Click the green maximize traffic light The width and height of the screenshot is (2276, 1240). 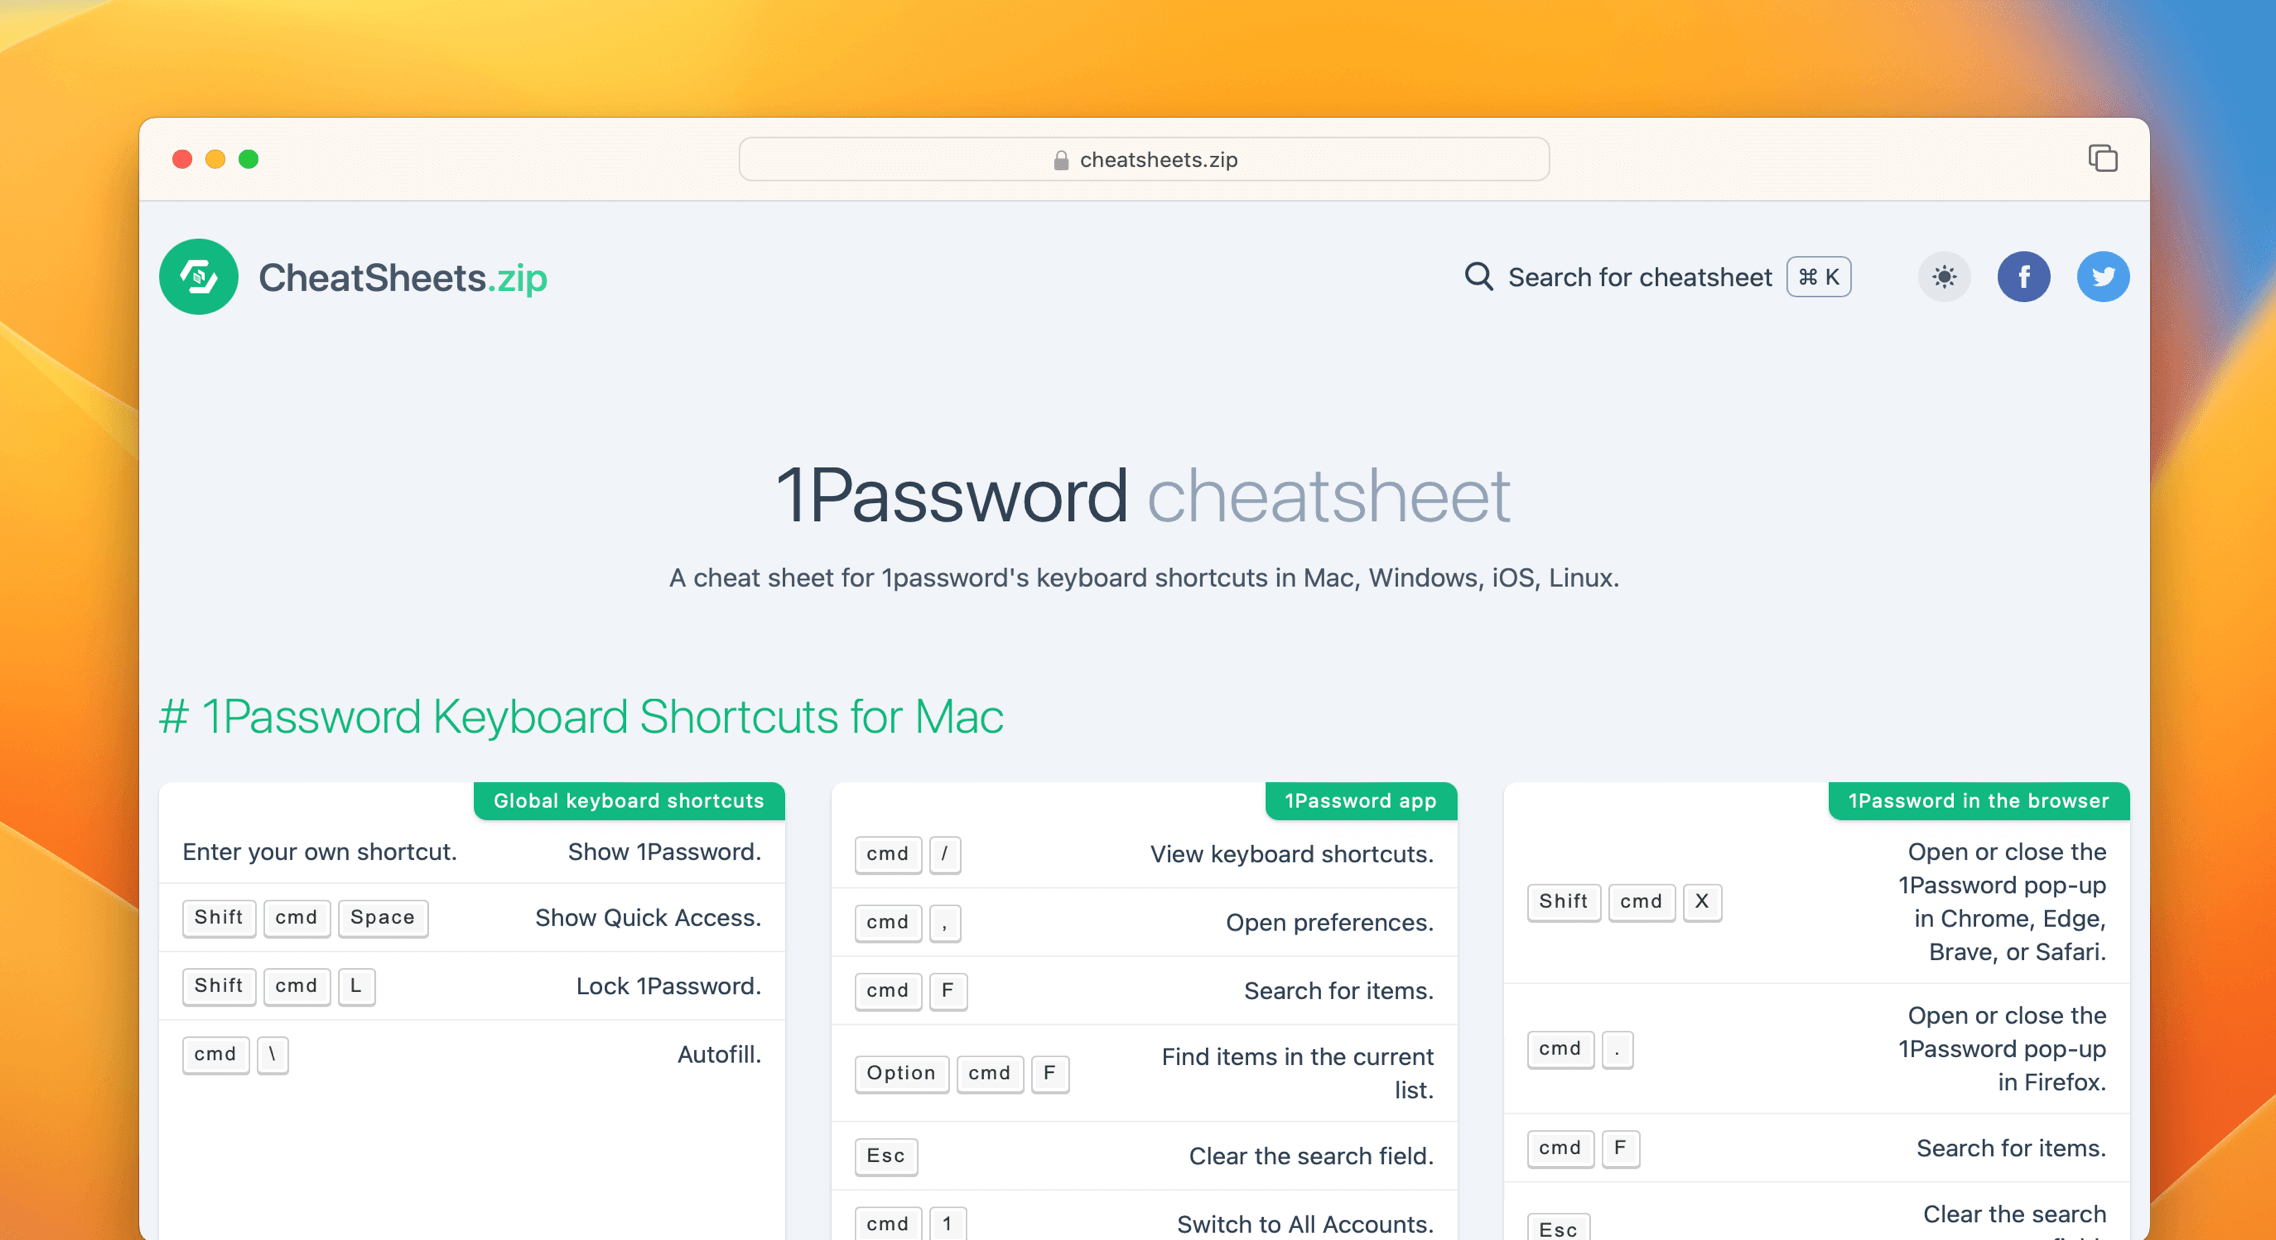point(249,158)
